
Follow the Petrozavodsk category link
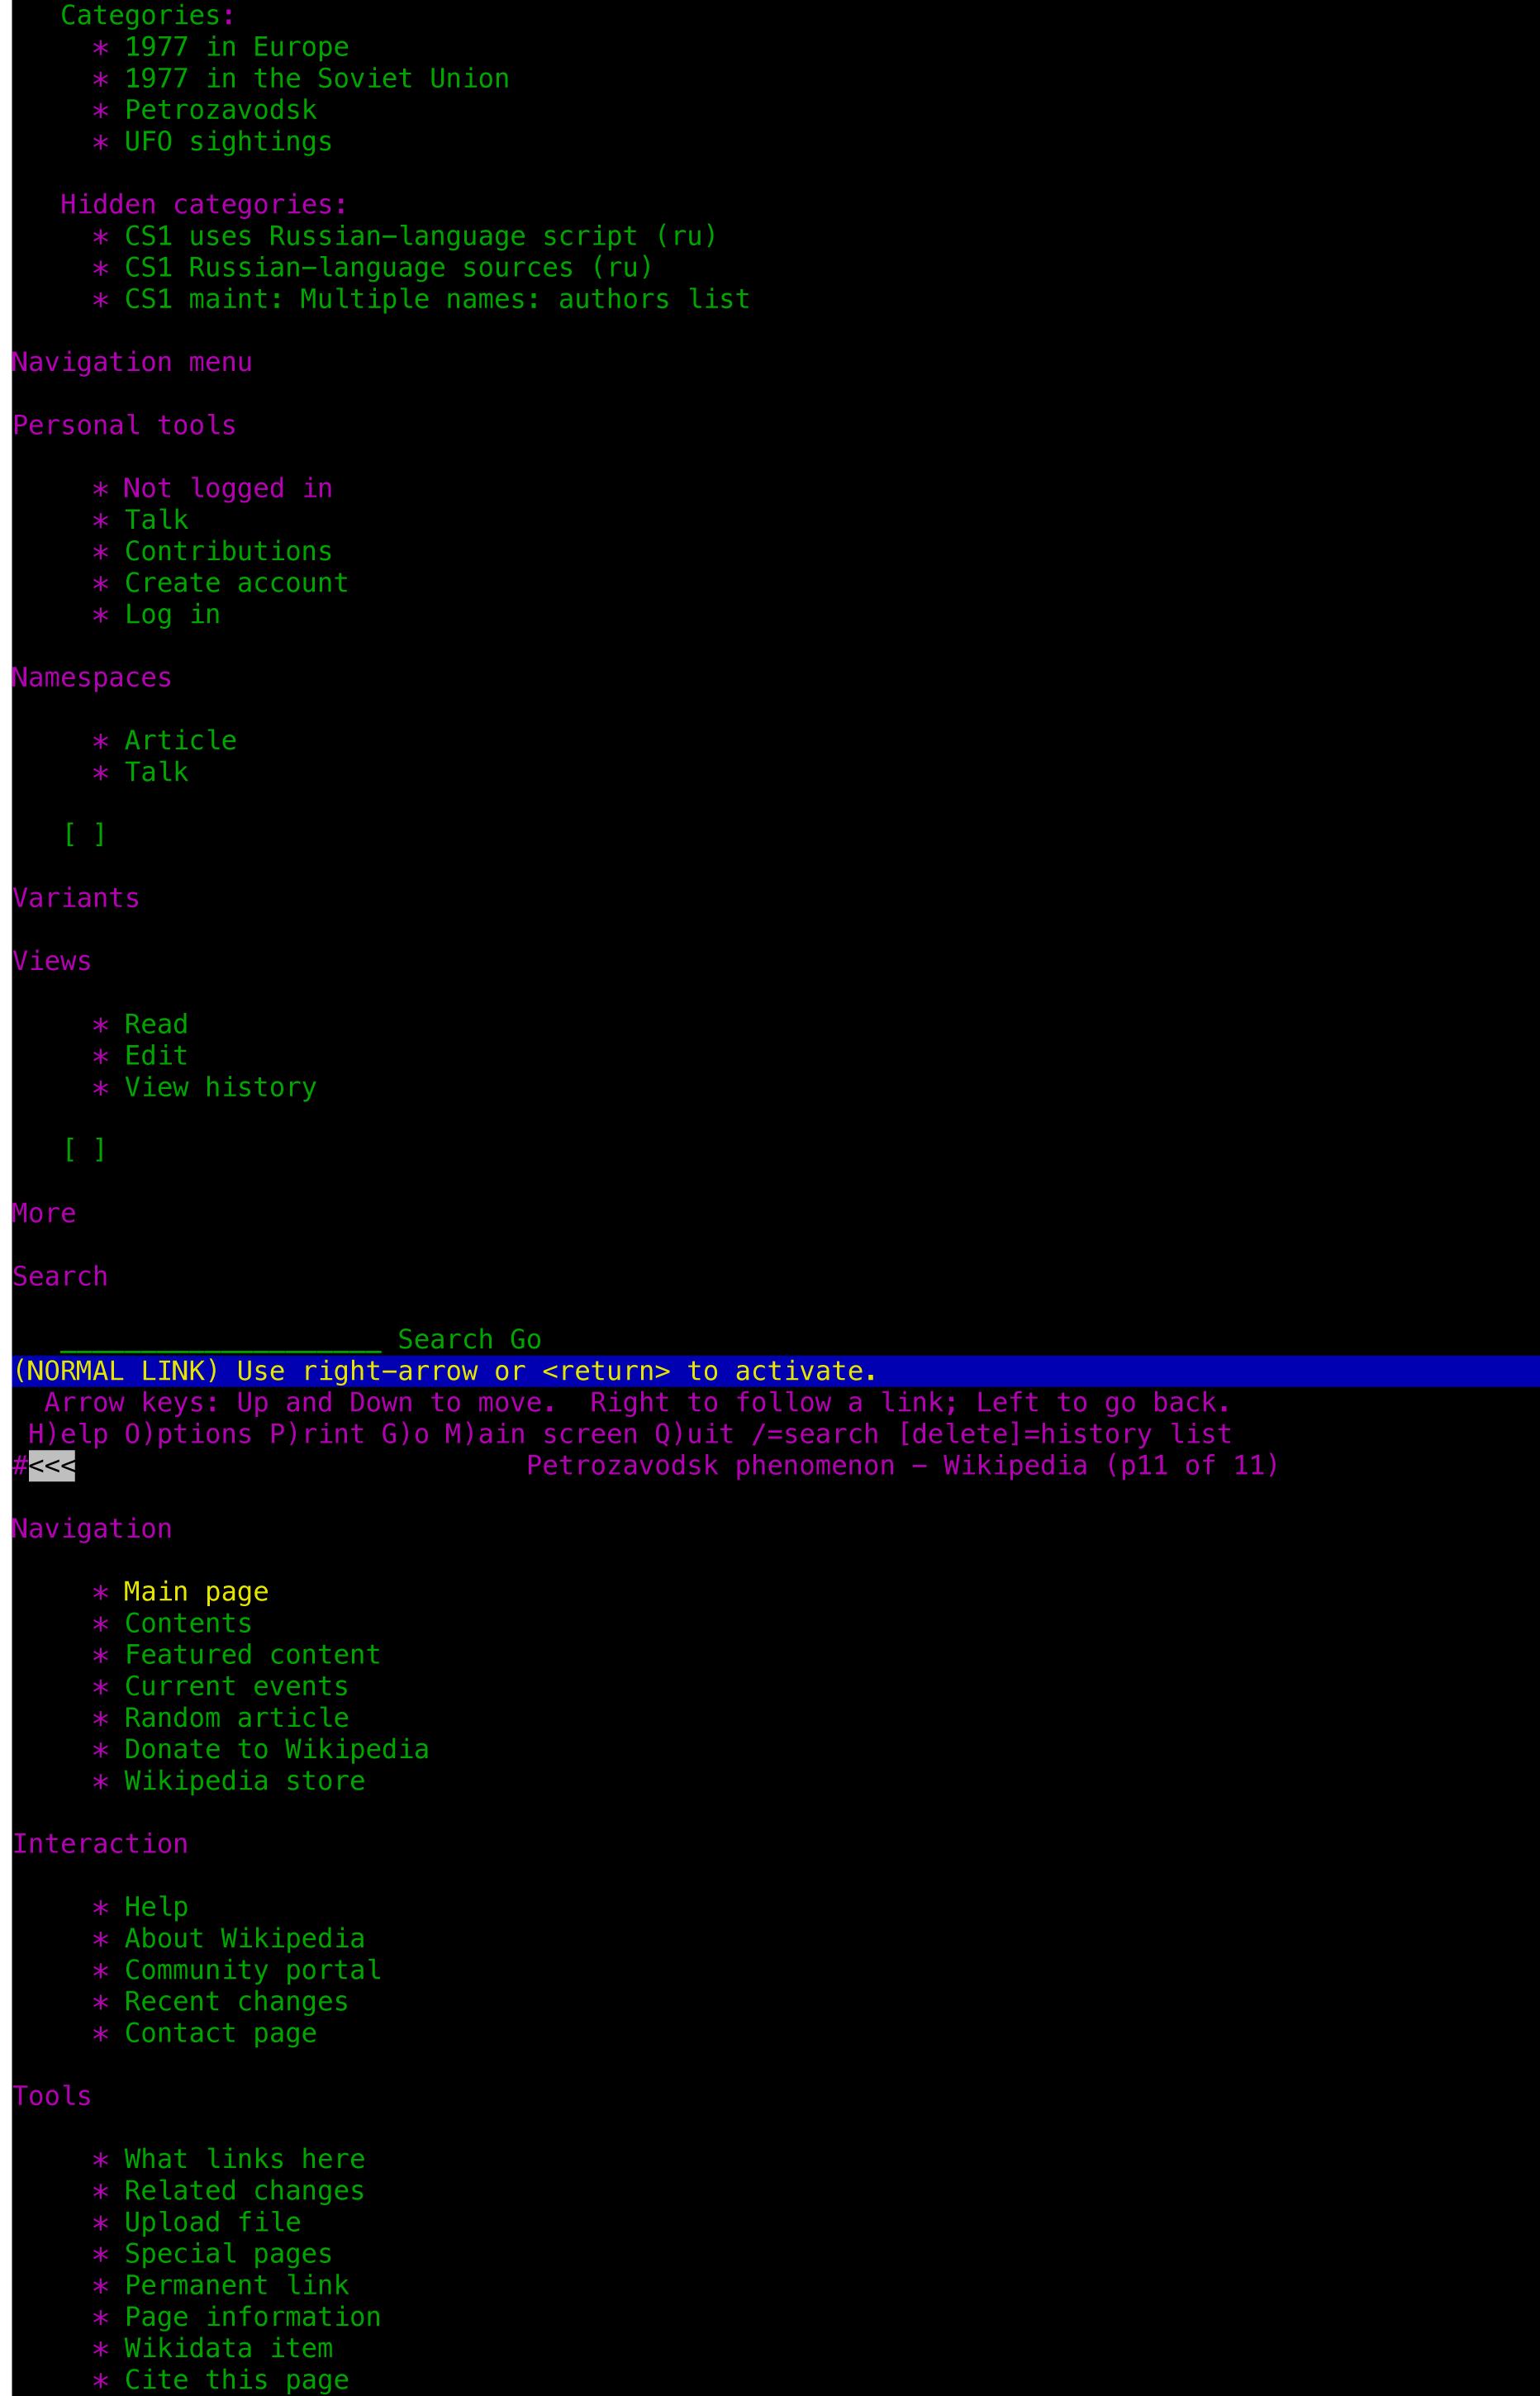coord(221,110)
